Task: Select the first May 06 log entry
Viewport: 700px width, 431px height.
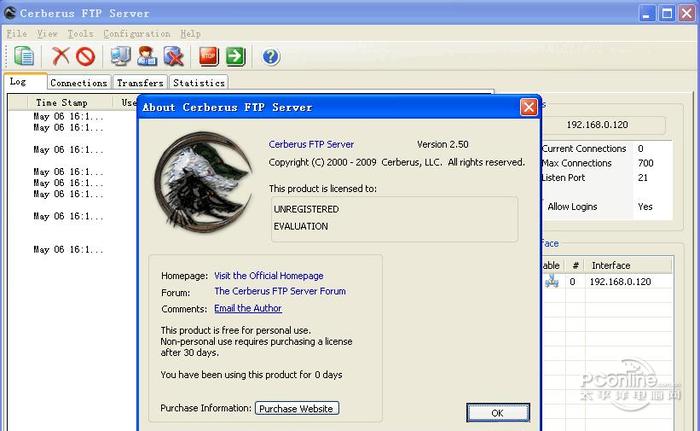Action: 68,117
